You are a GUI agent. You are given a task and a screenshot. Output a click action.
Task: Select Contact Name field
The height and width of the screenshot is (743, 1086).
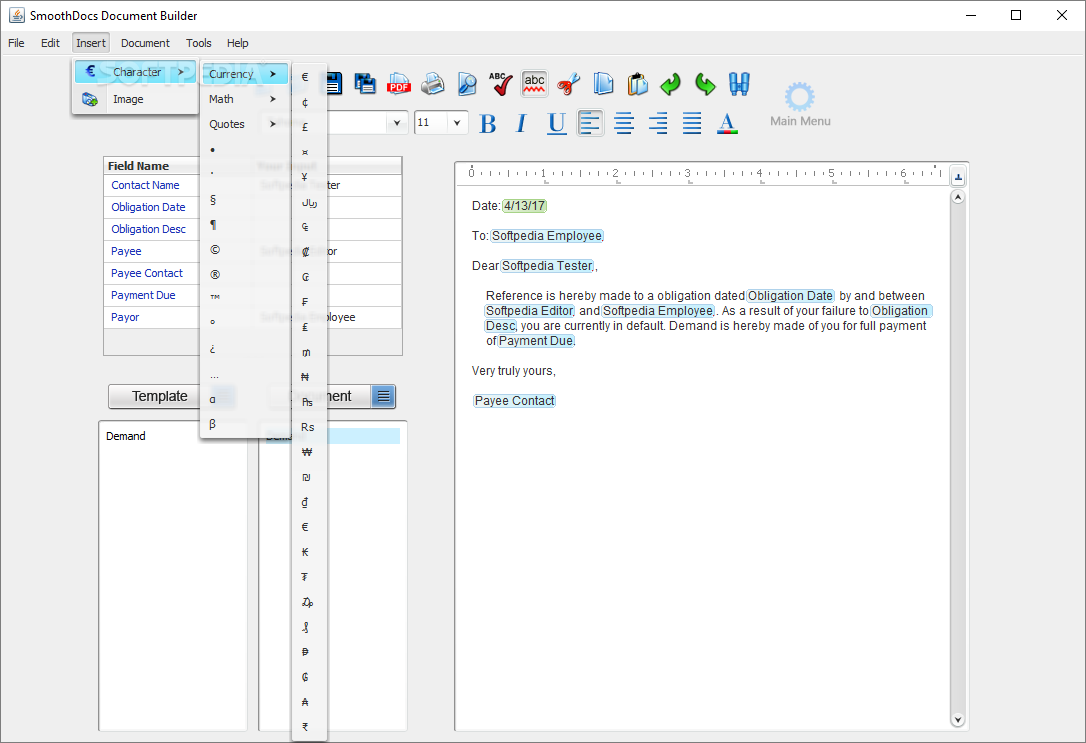(x=145, y=185)
